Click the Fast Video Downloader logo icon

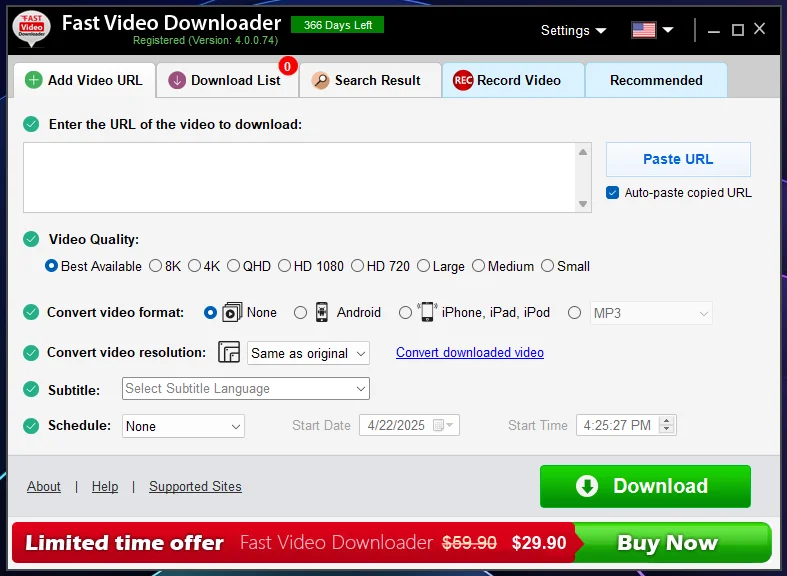click(x=32, y=29)
